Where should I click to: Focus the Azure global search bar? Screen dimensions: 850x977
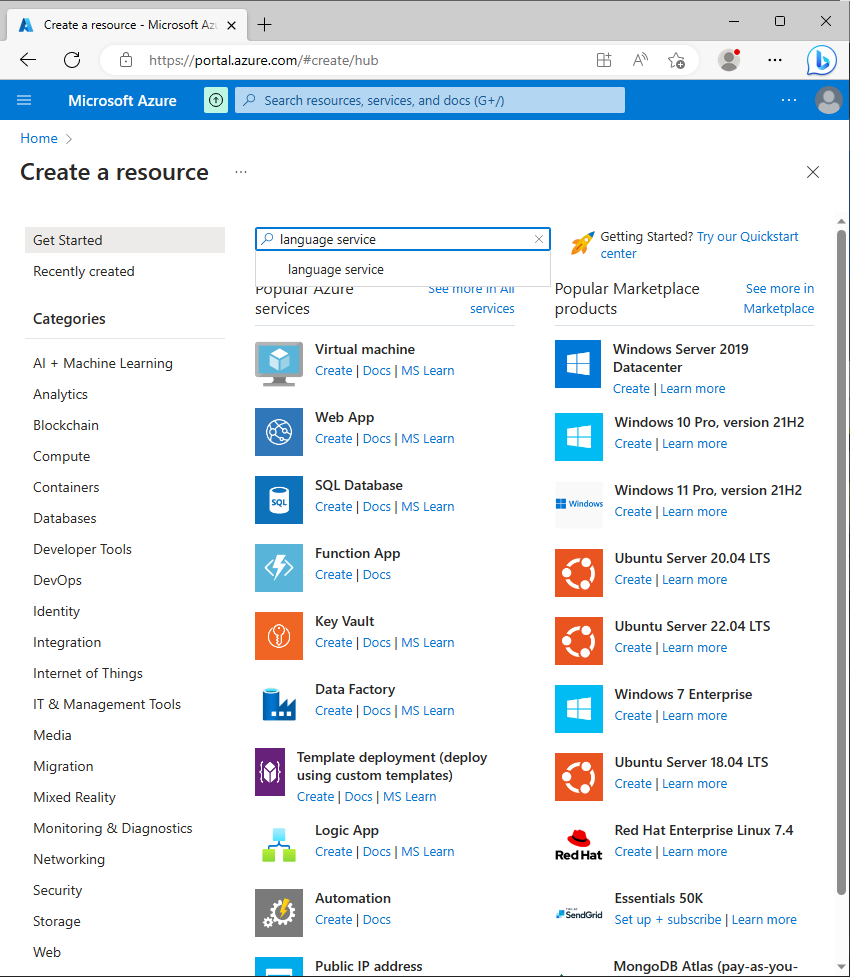[x=430, y=100]
